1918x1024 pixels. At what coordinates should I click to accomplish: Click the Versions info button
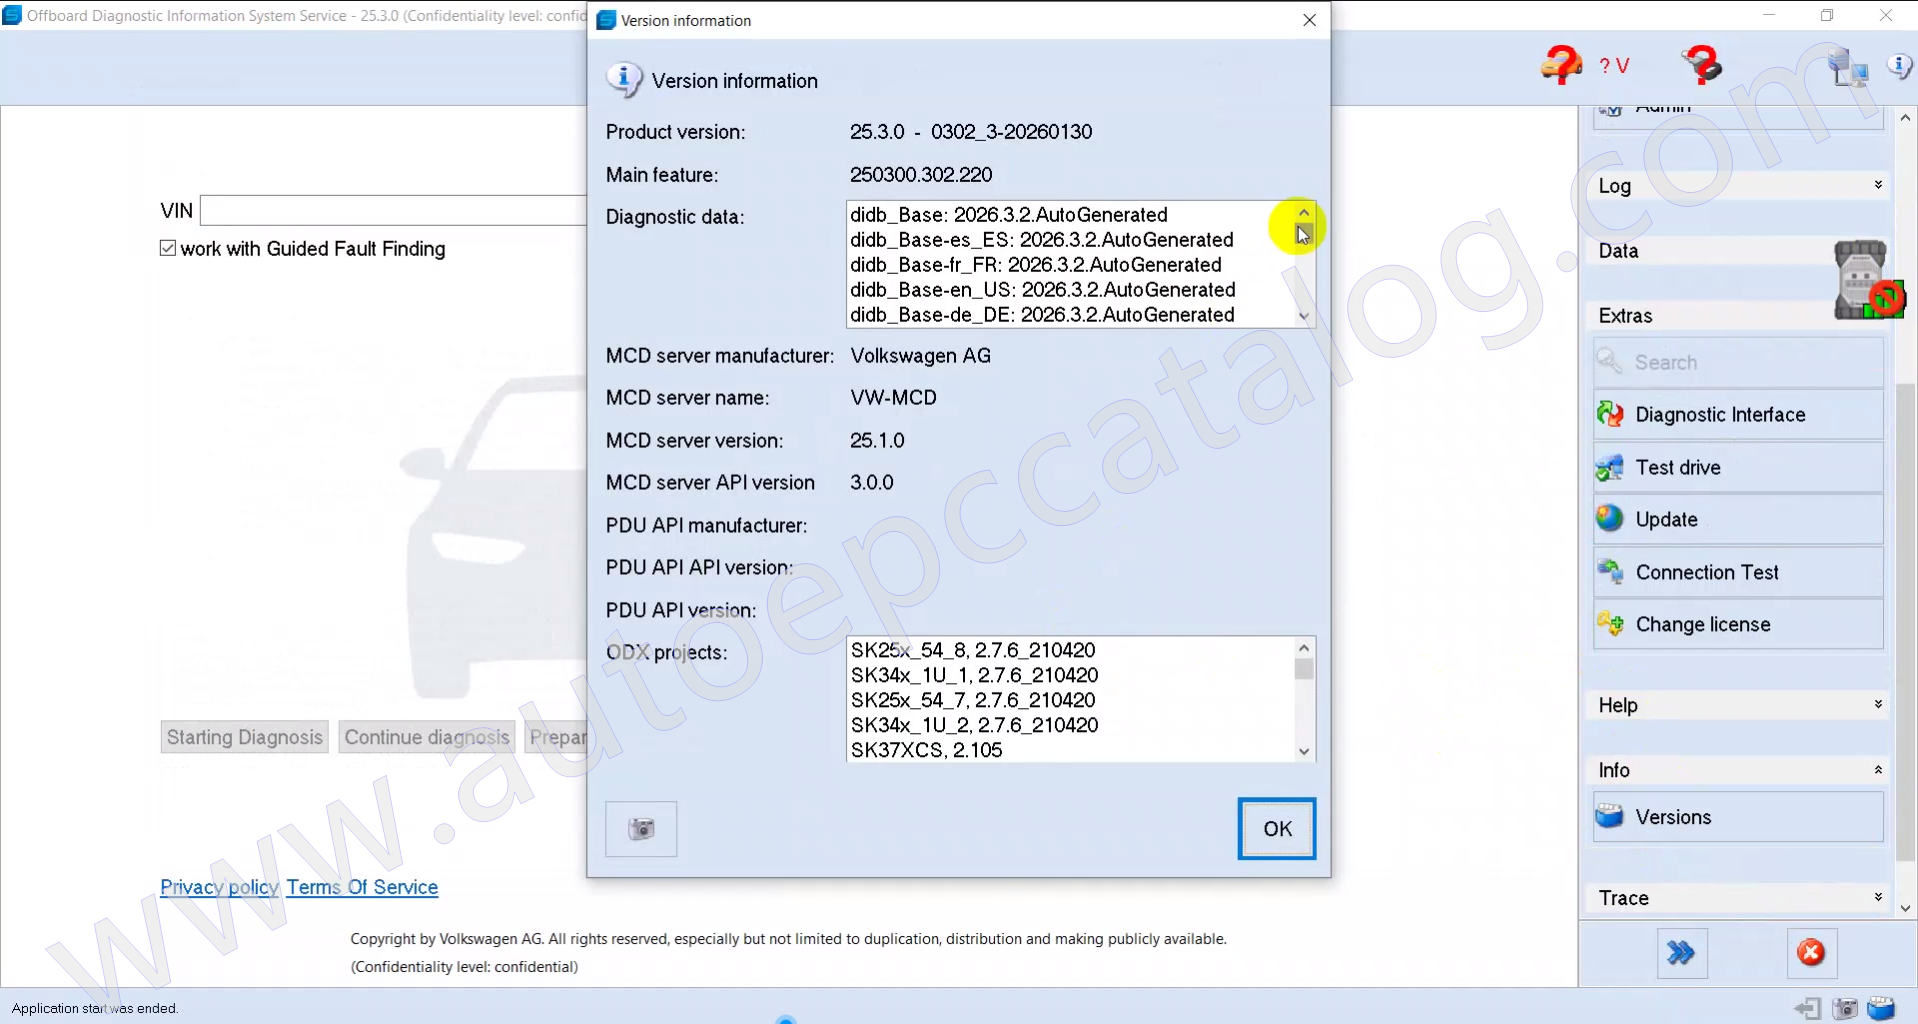coord(1737,817)
